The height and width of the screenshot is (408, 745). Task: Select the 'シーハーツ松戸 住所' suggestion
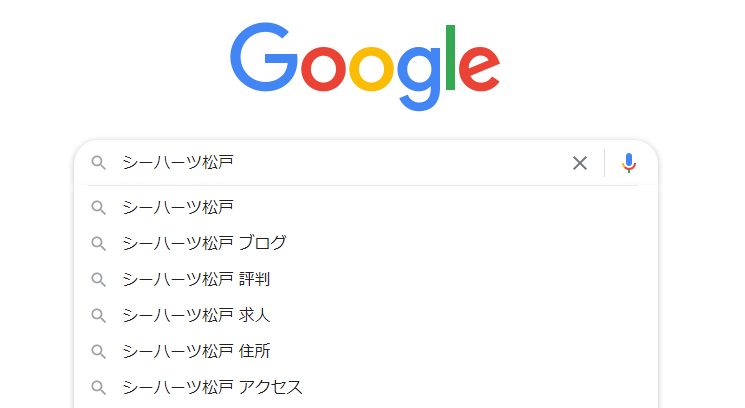point(196,351)
